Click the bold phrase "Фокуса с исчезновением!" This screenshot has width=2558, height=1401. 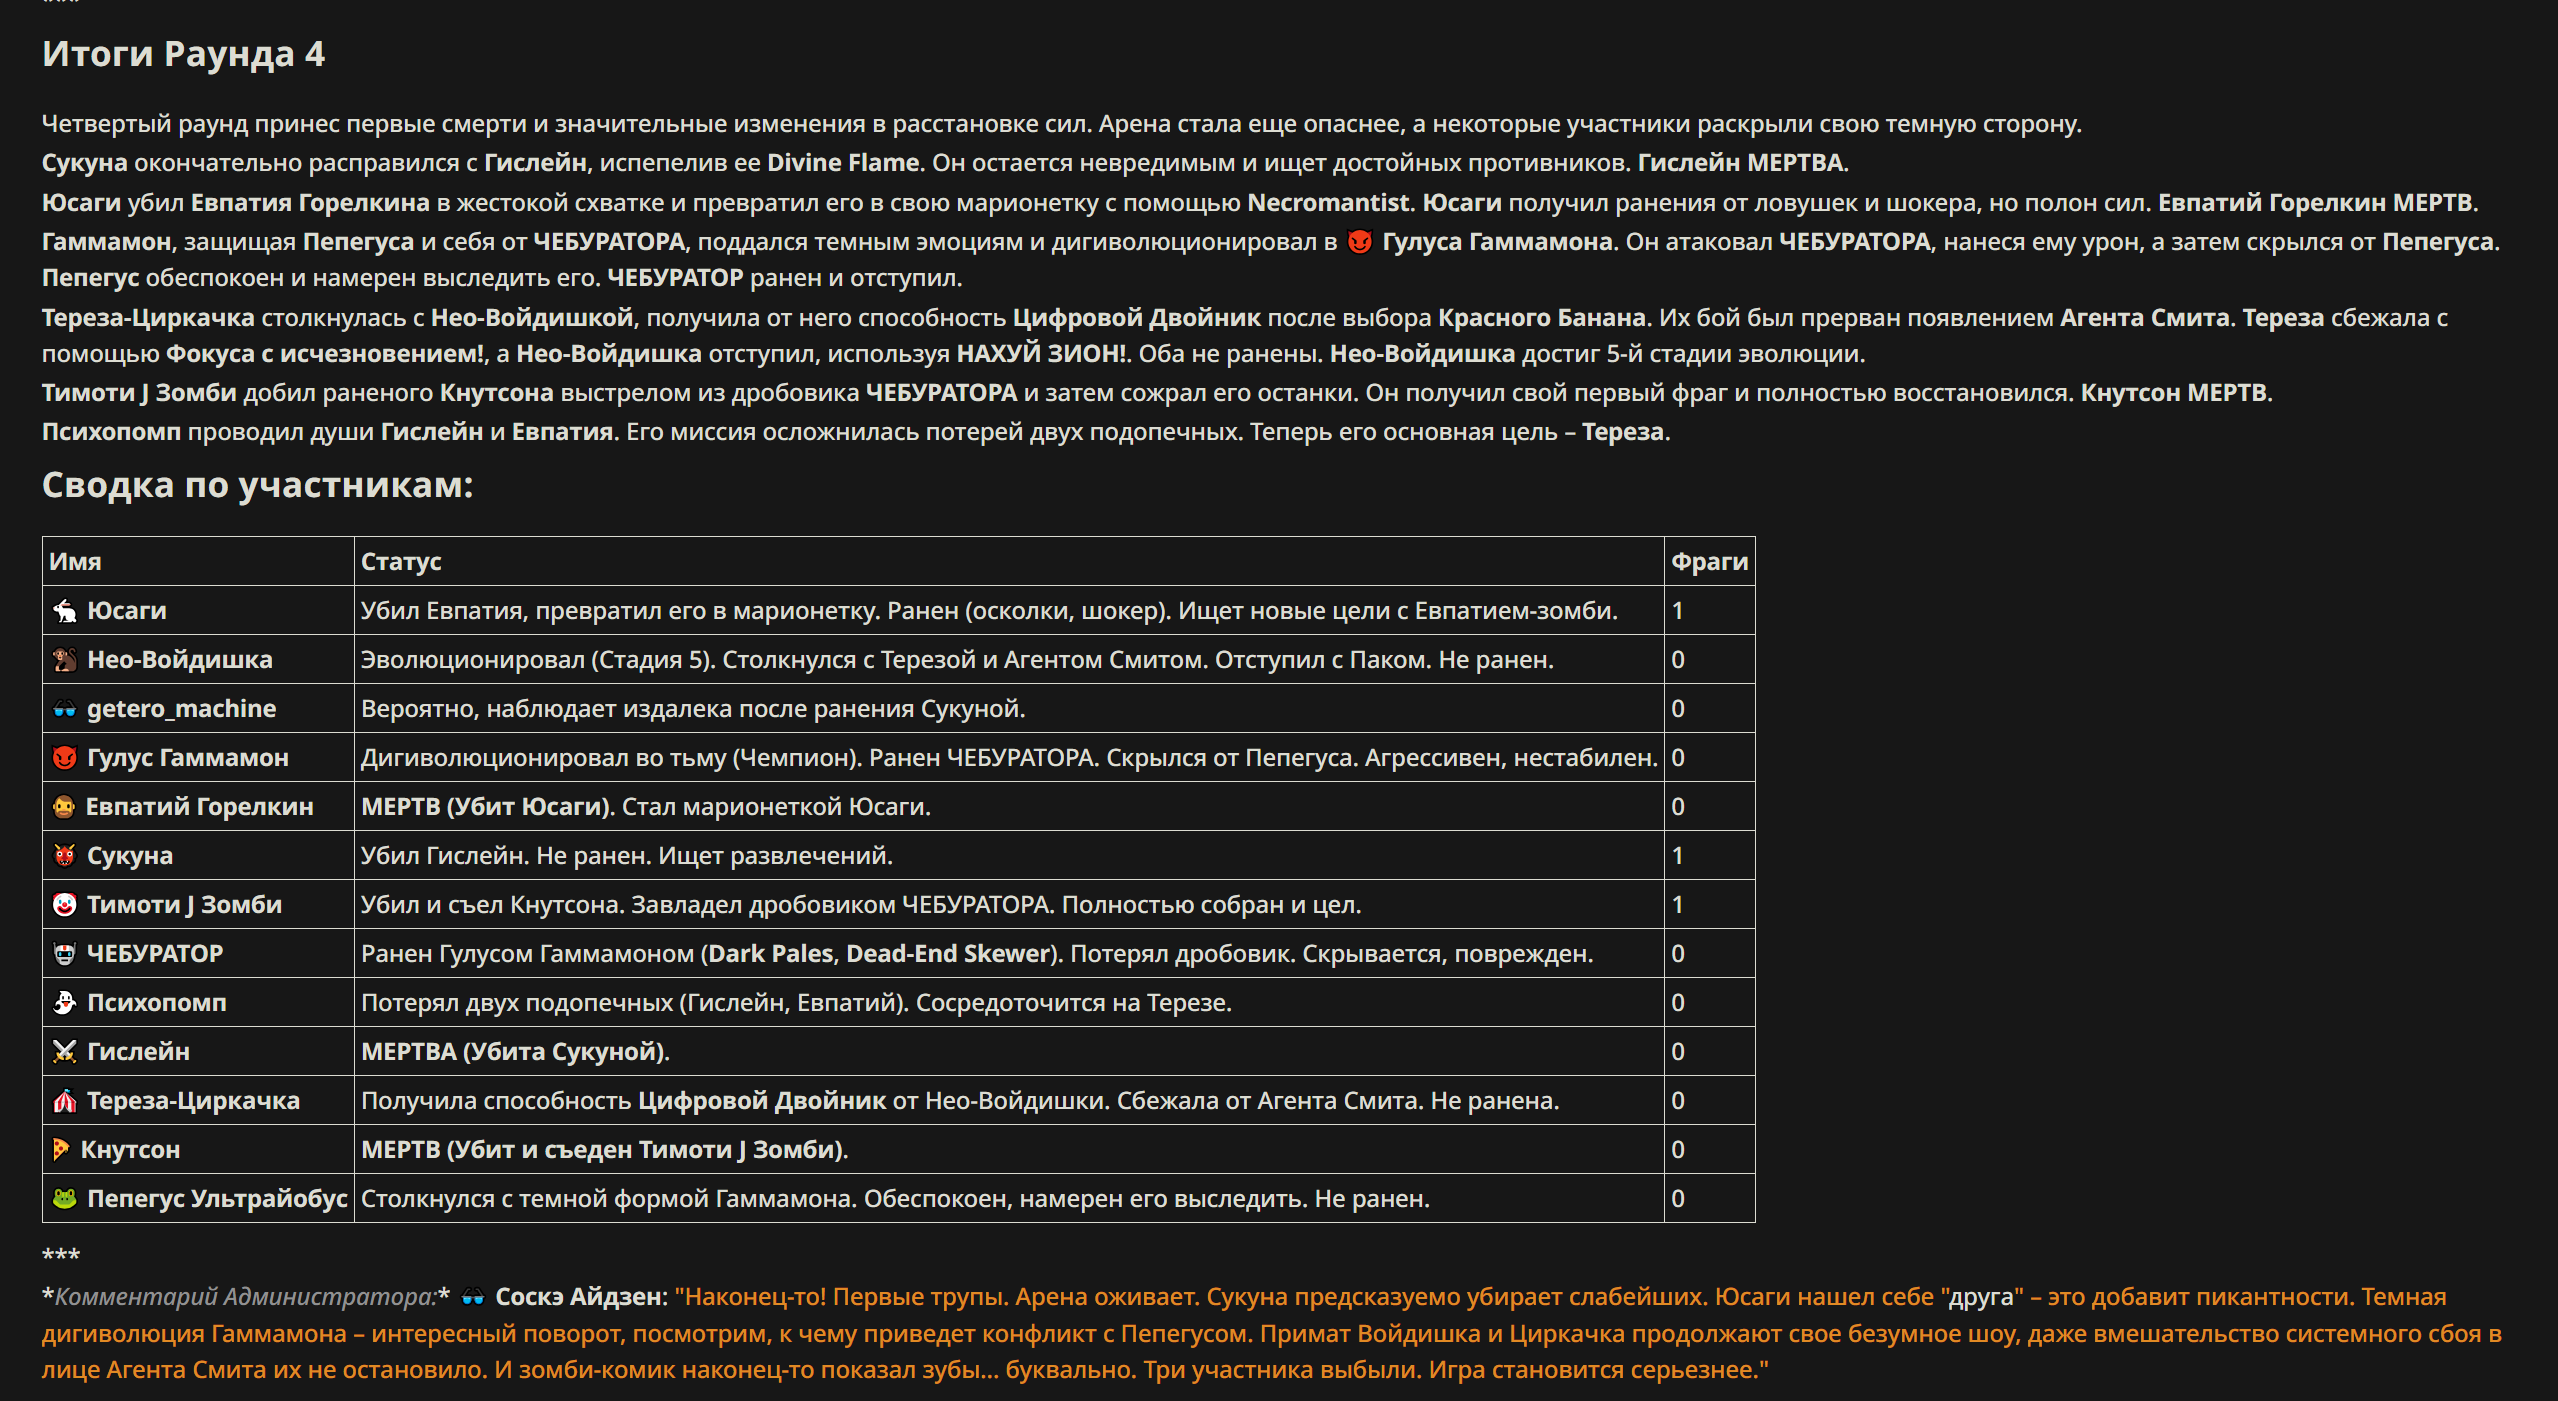pyautogui.click(x=326, y=354)
